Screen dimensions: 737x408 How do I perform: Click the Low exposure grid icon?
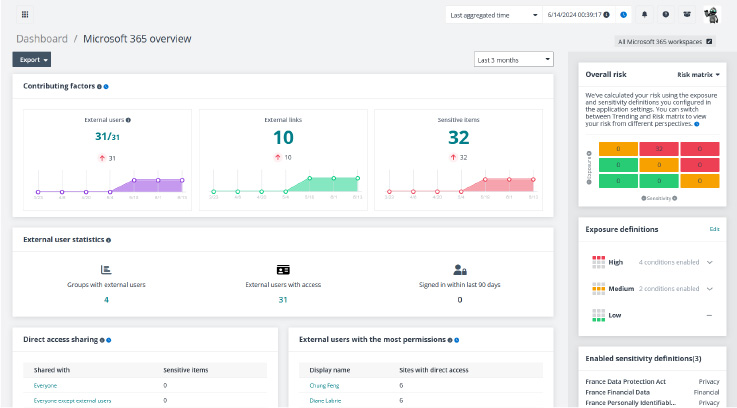pos(598,315)
